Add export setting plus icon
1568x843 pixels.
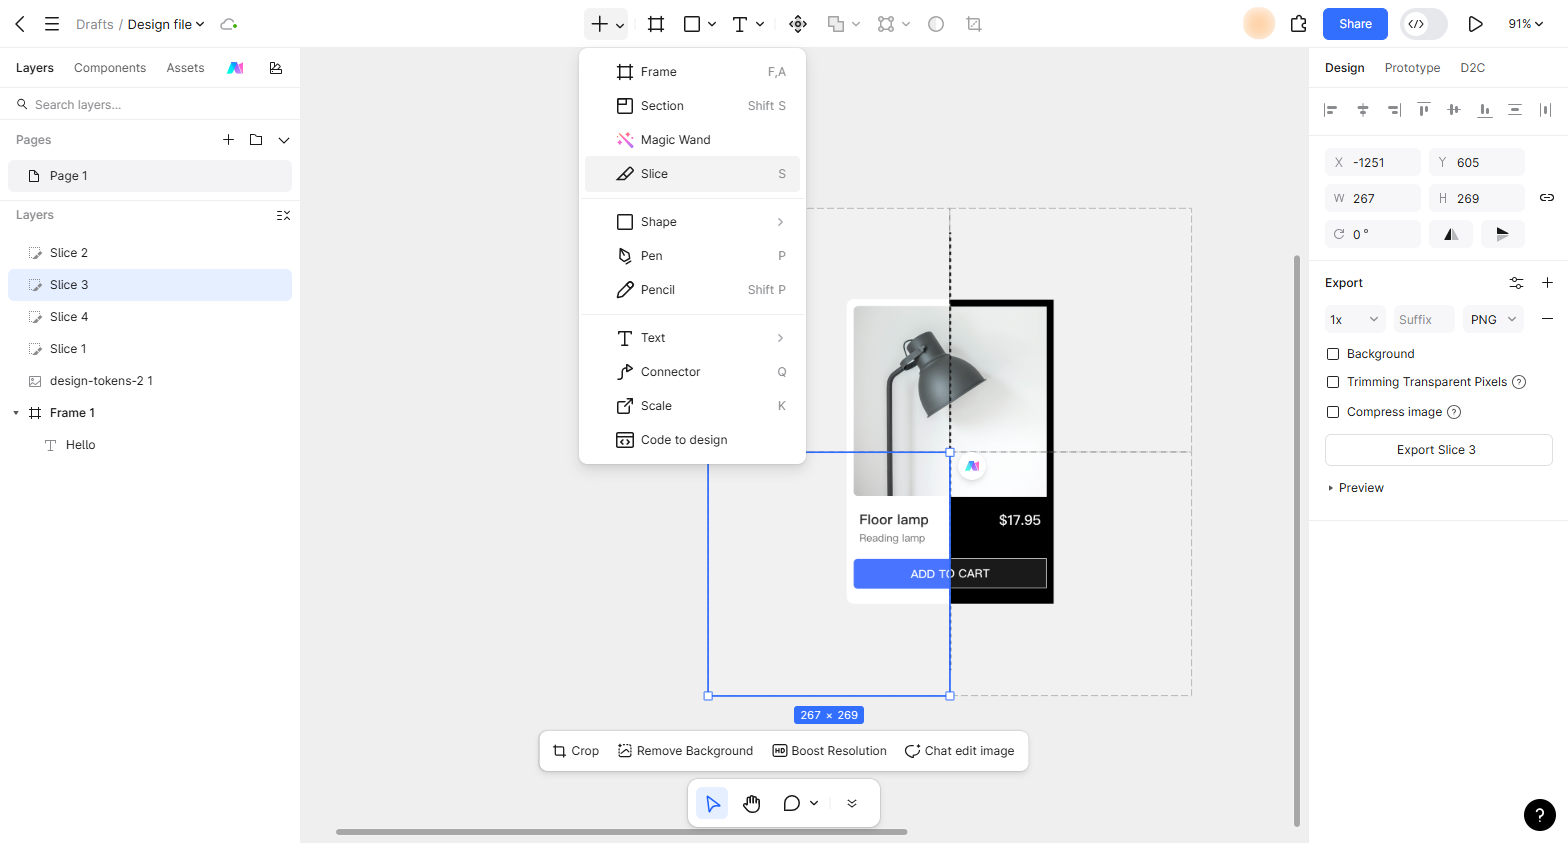(x=1547, y=283)
